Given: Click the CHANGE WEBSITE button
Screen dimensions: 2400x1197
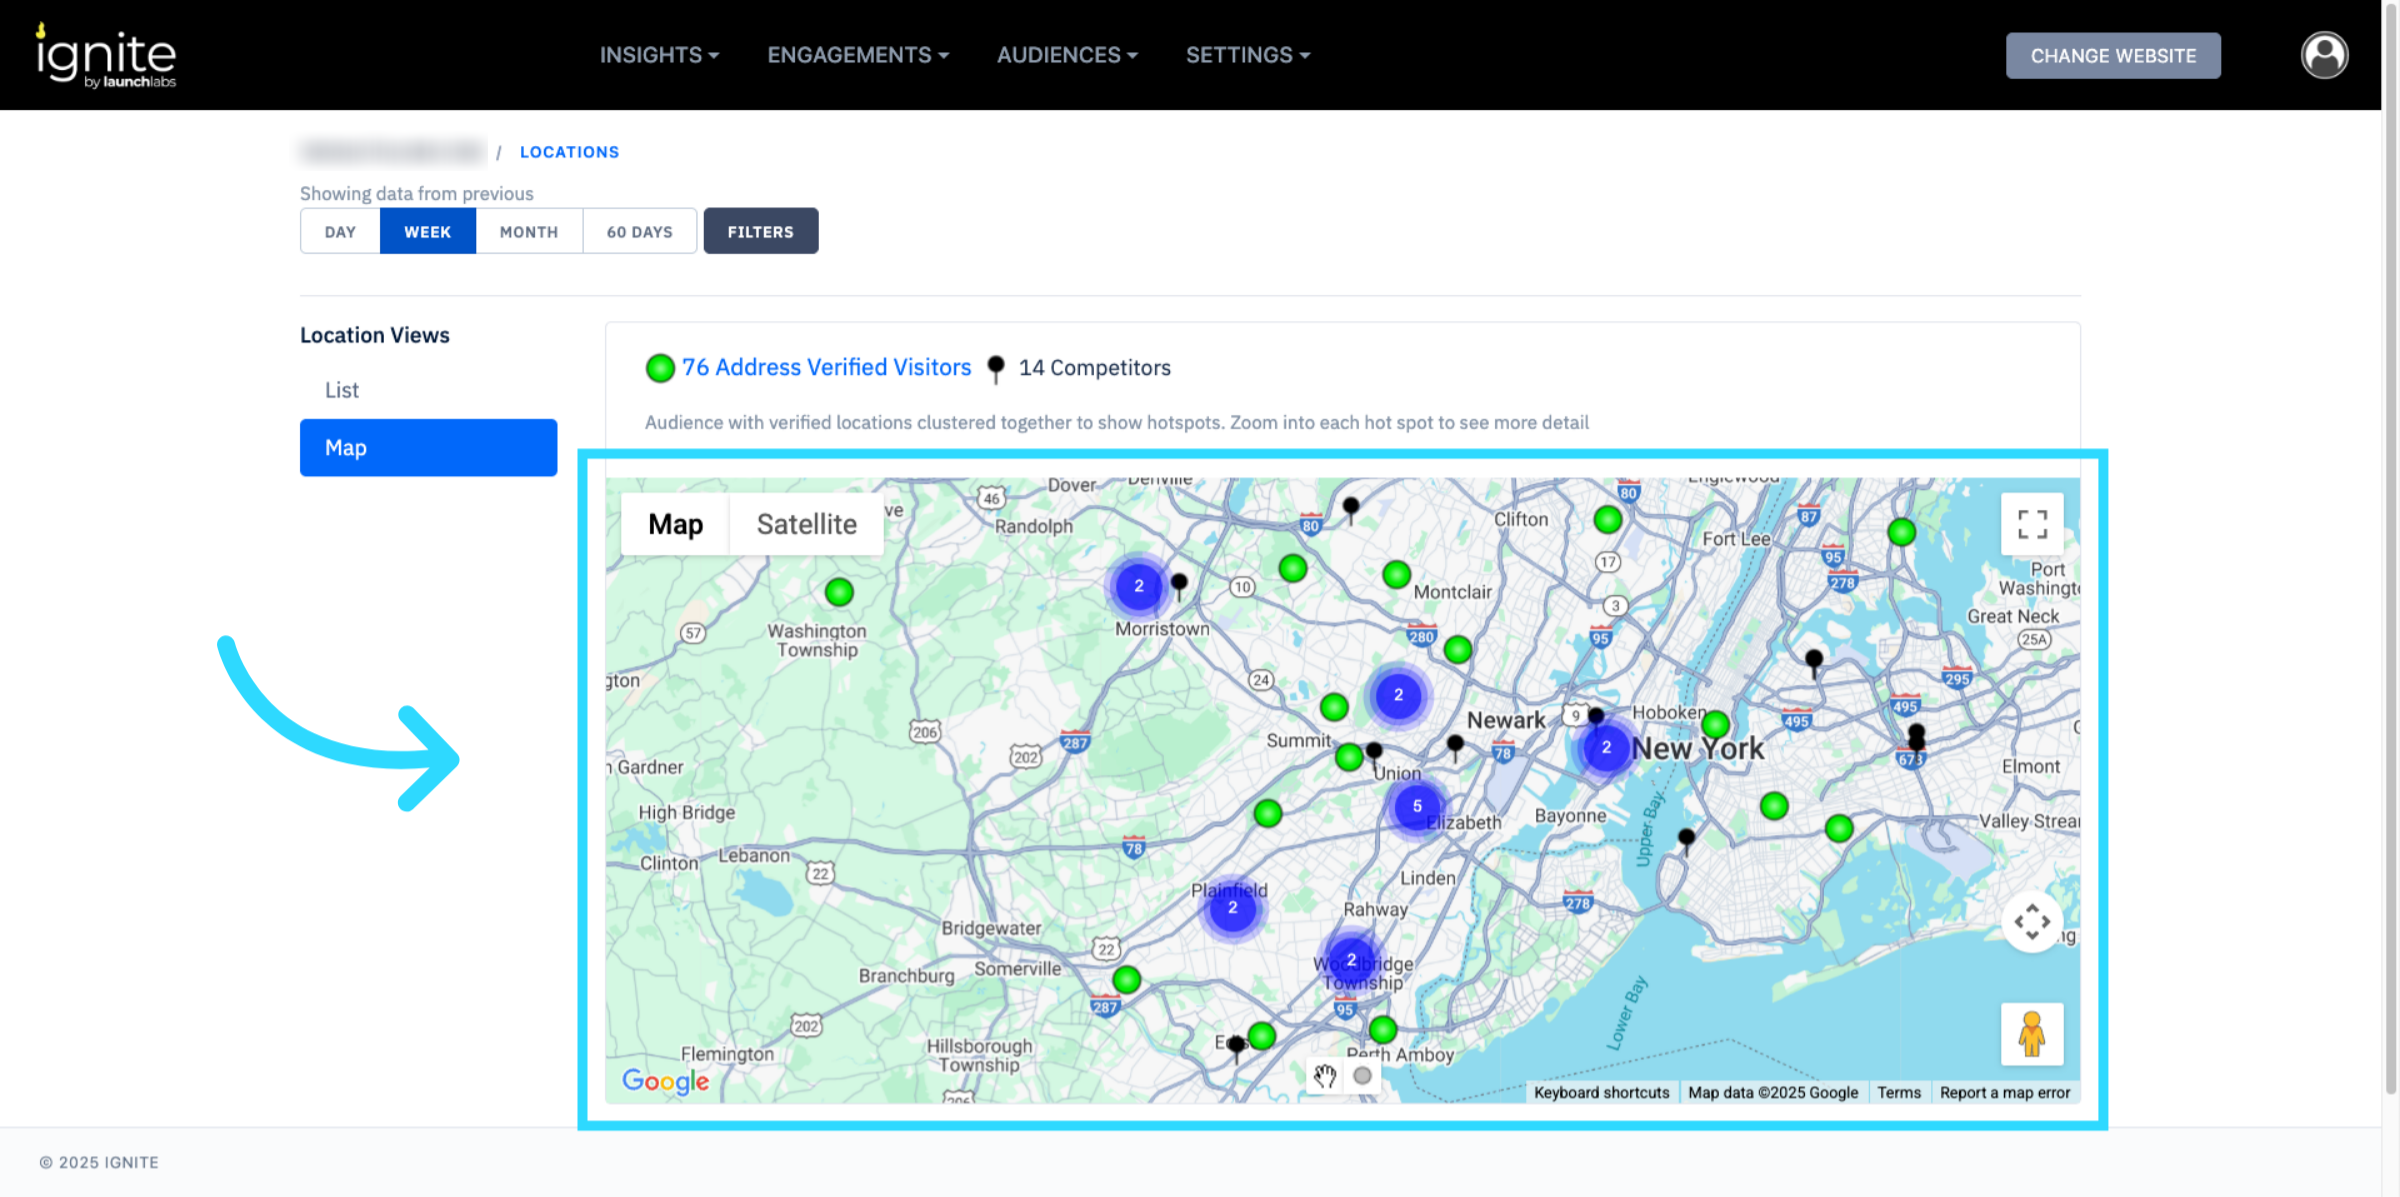Looking at the screenshot, I should click(2112, 56).
